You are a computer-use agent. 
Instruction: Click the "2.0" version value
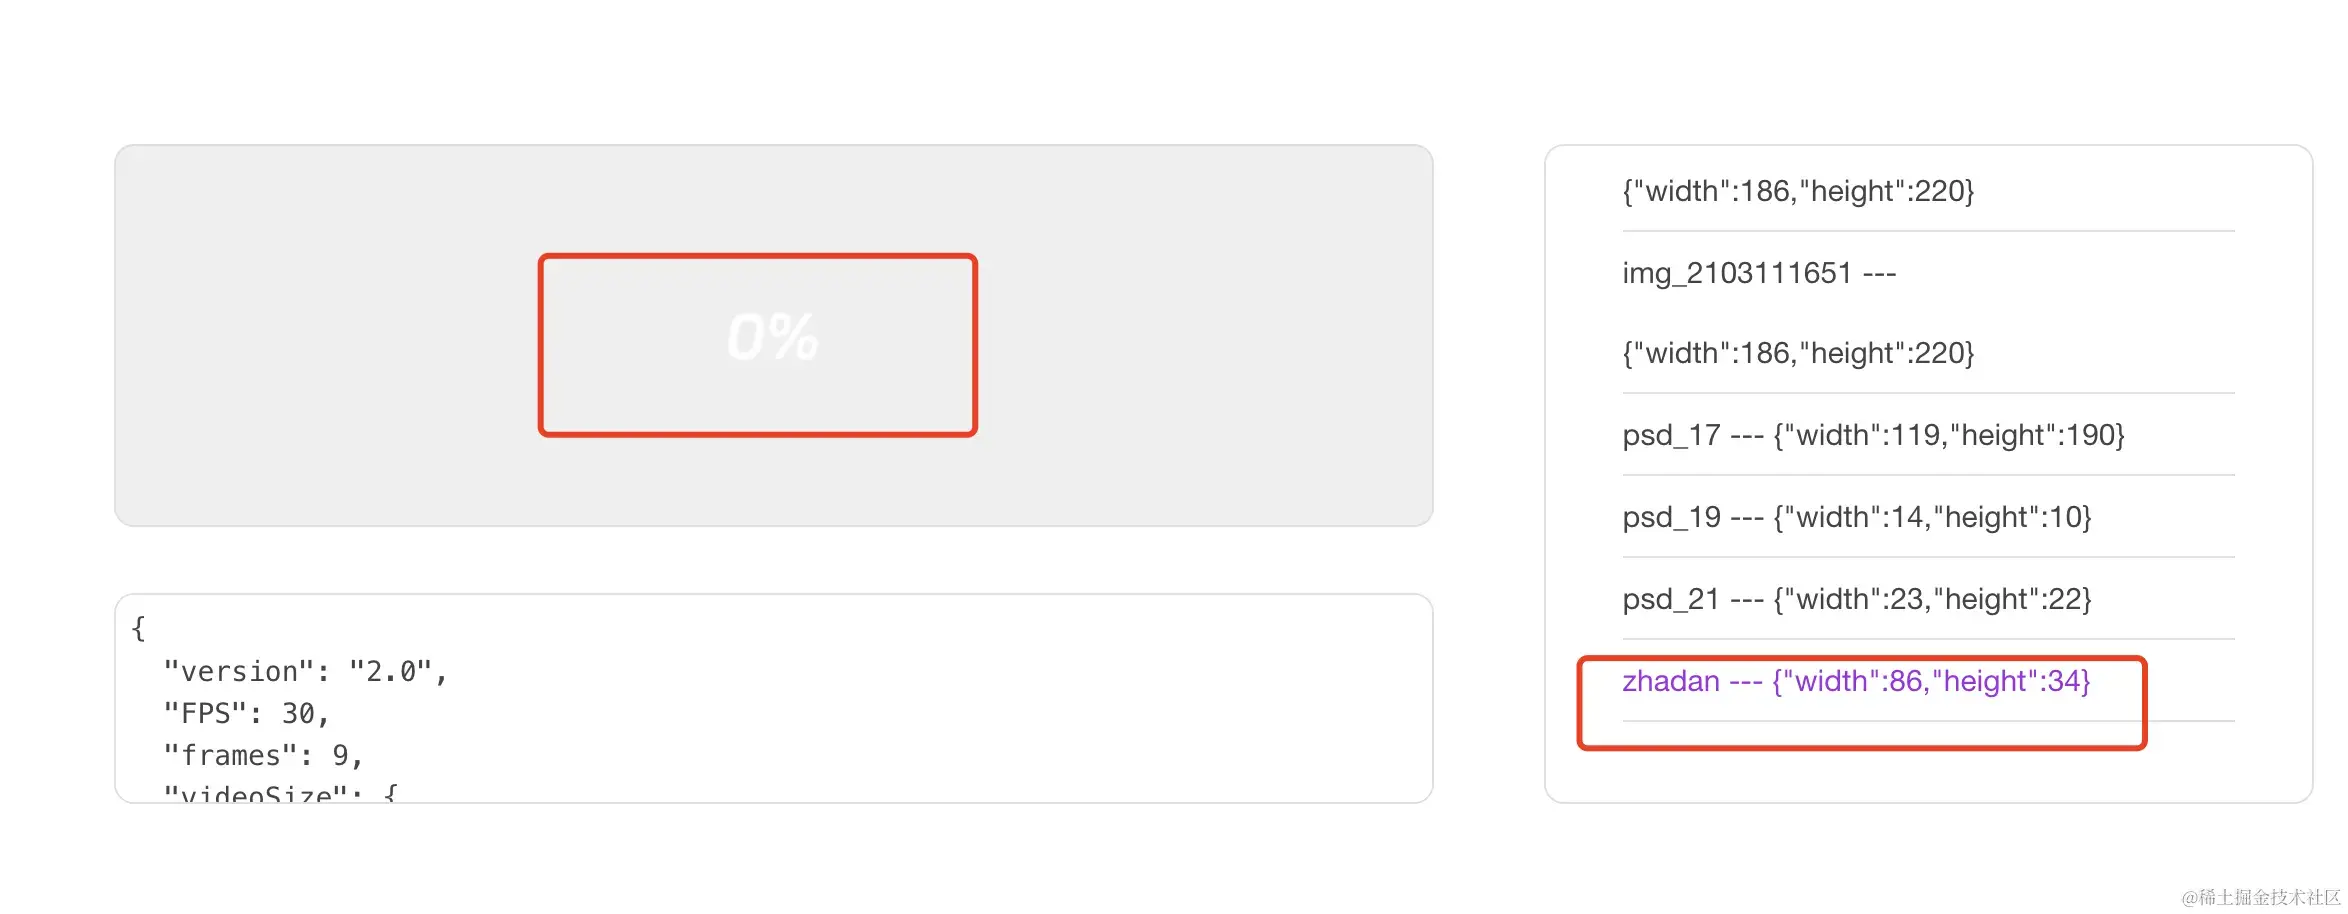coord(390,672)
